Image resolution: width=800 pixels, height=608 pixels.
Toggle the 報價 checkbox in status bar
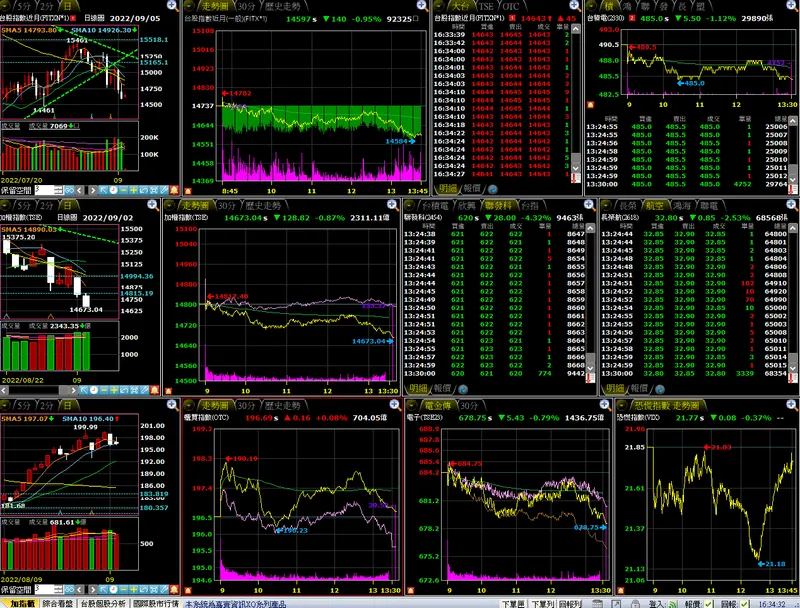pyautogui.click(x=709, y=603)
